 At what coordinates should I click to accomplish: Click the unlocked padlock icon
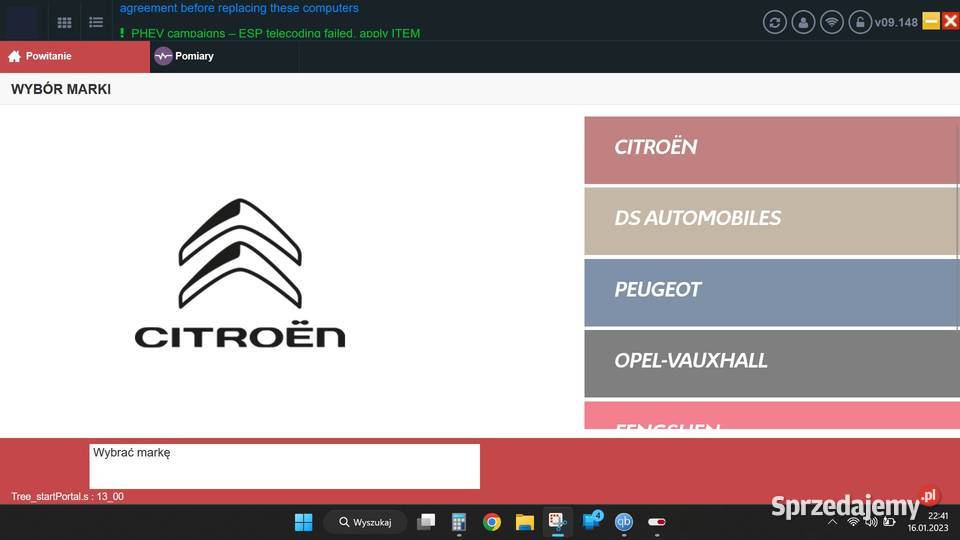coord(860,23)
